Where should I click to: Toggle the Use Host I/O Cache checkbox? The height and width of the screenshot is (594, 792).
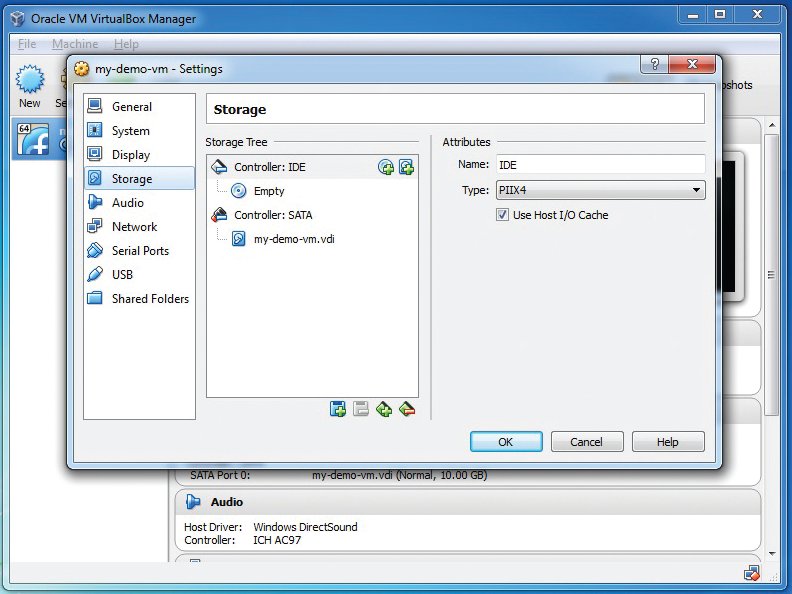click(x=503, y=215)
